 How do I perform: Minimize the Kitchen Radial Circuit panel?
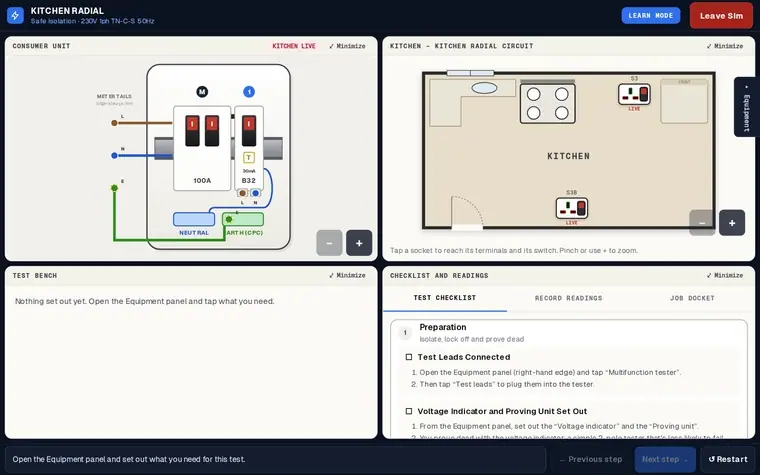pos(725,46)
